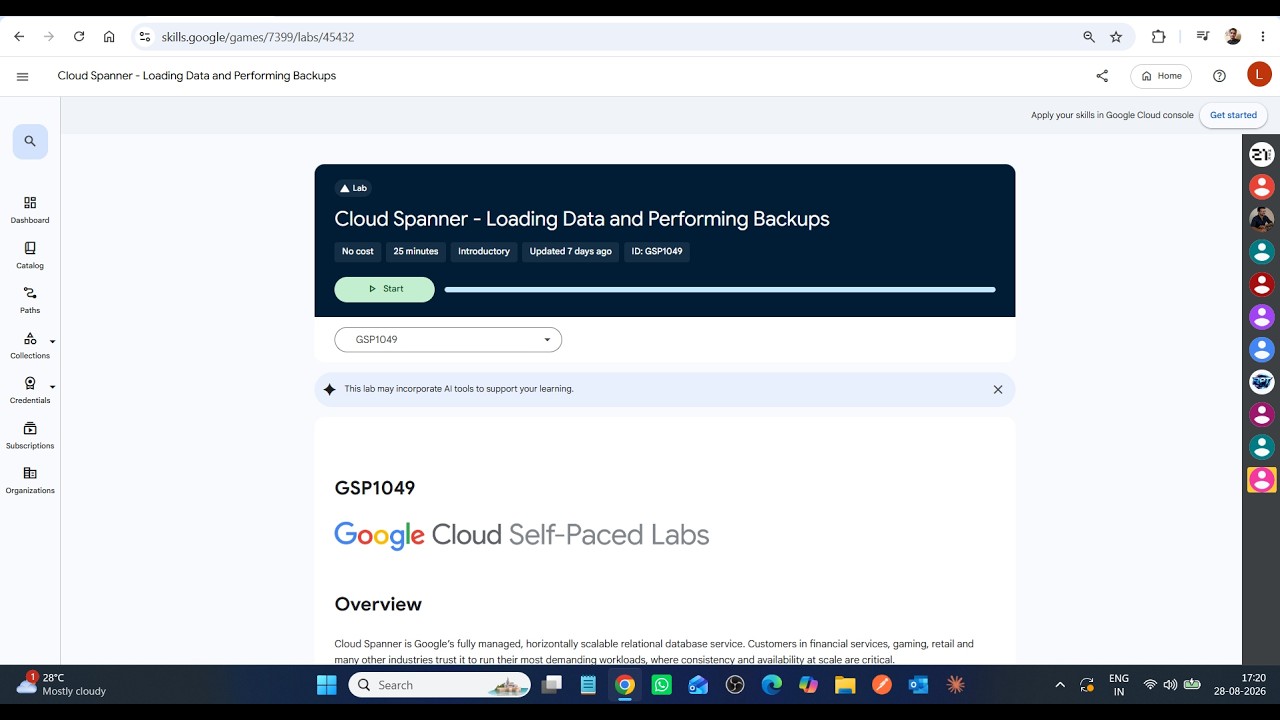Expand the Collections sidebar submenu
Viewport: 1280px width, 720px height.
pyautogui.click(x=52, y=342)
